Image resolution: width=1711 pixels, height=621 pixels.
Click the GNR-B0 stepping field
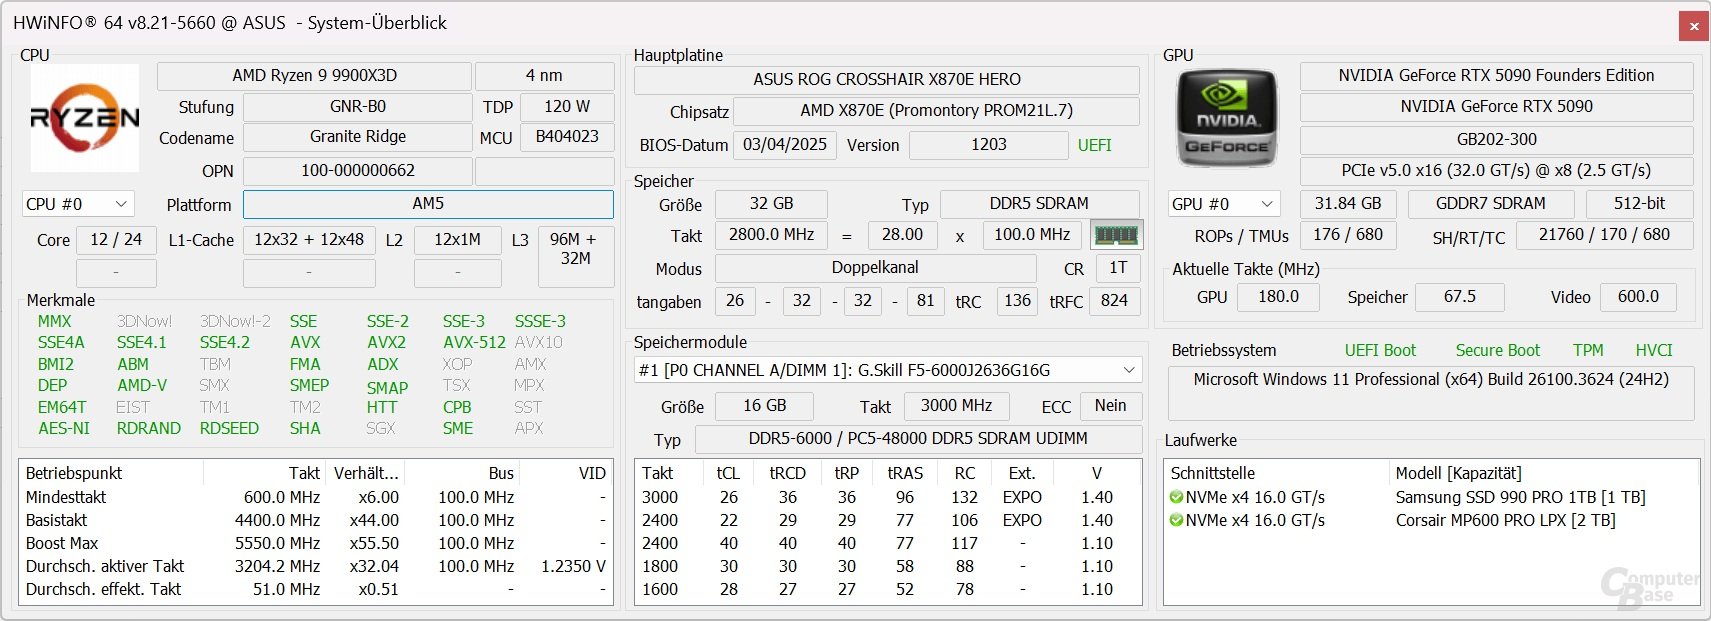pyautogui.click(x=358, y=107)
